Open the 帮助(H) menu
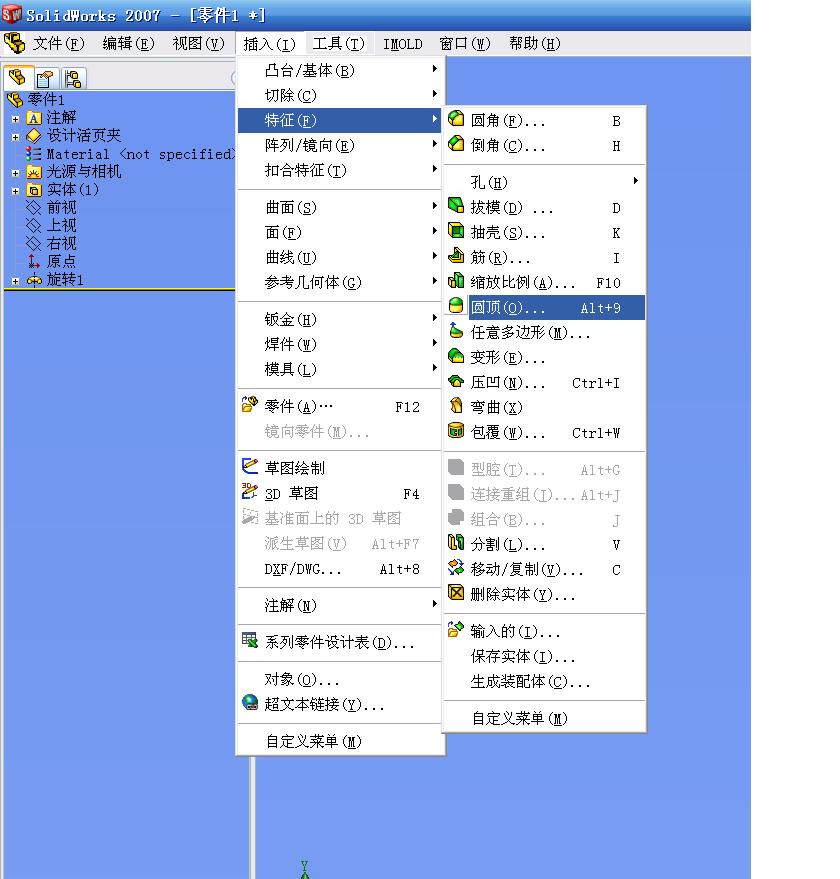Viewport: 840px width, 879px height. pyautogui.click(x=534, y=43)
